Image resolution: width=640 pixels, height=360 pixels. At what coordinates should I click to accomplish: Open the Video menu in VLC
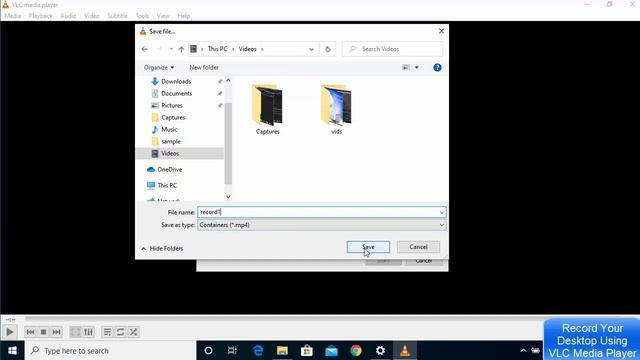92,16
